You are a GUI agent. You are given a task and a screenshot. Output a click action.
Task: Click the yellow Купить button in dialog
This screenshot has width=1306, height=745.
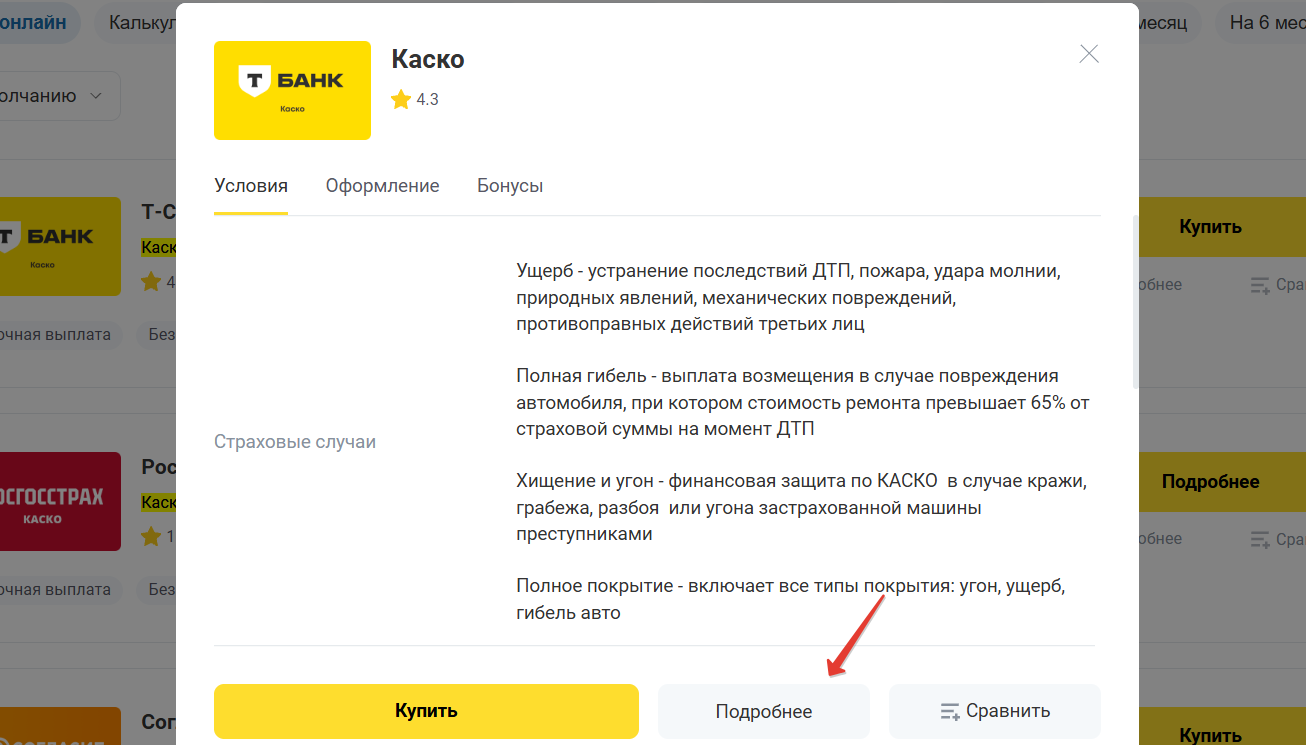(x=426, y=711)
